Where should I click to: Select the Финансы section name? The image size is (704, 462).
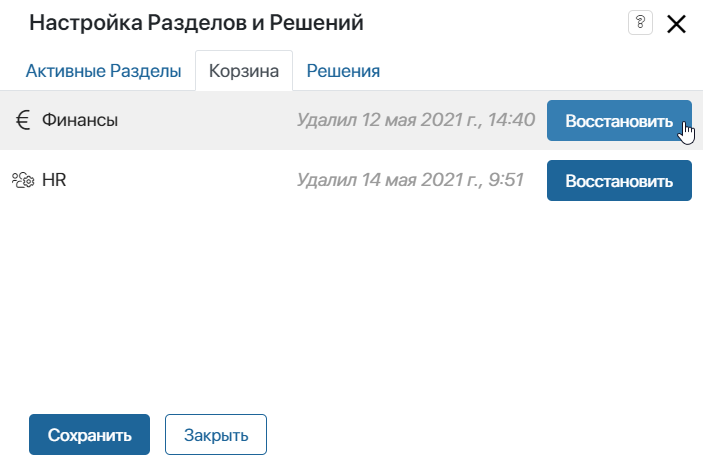(x=80, y=120)
